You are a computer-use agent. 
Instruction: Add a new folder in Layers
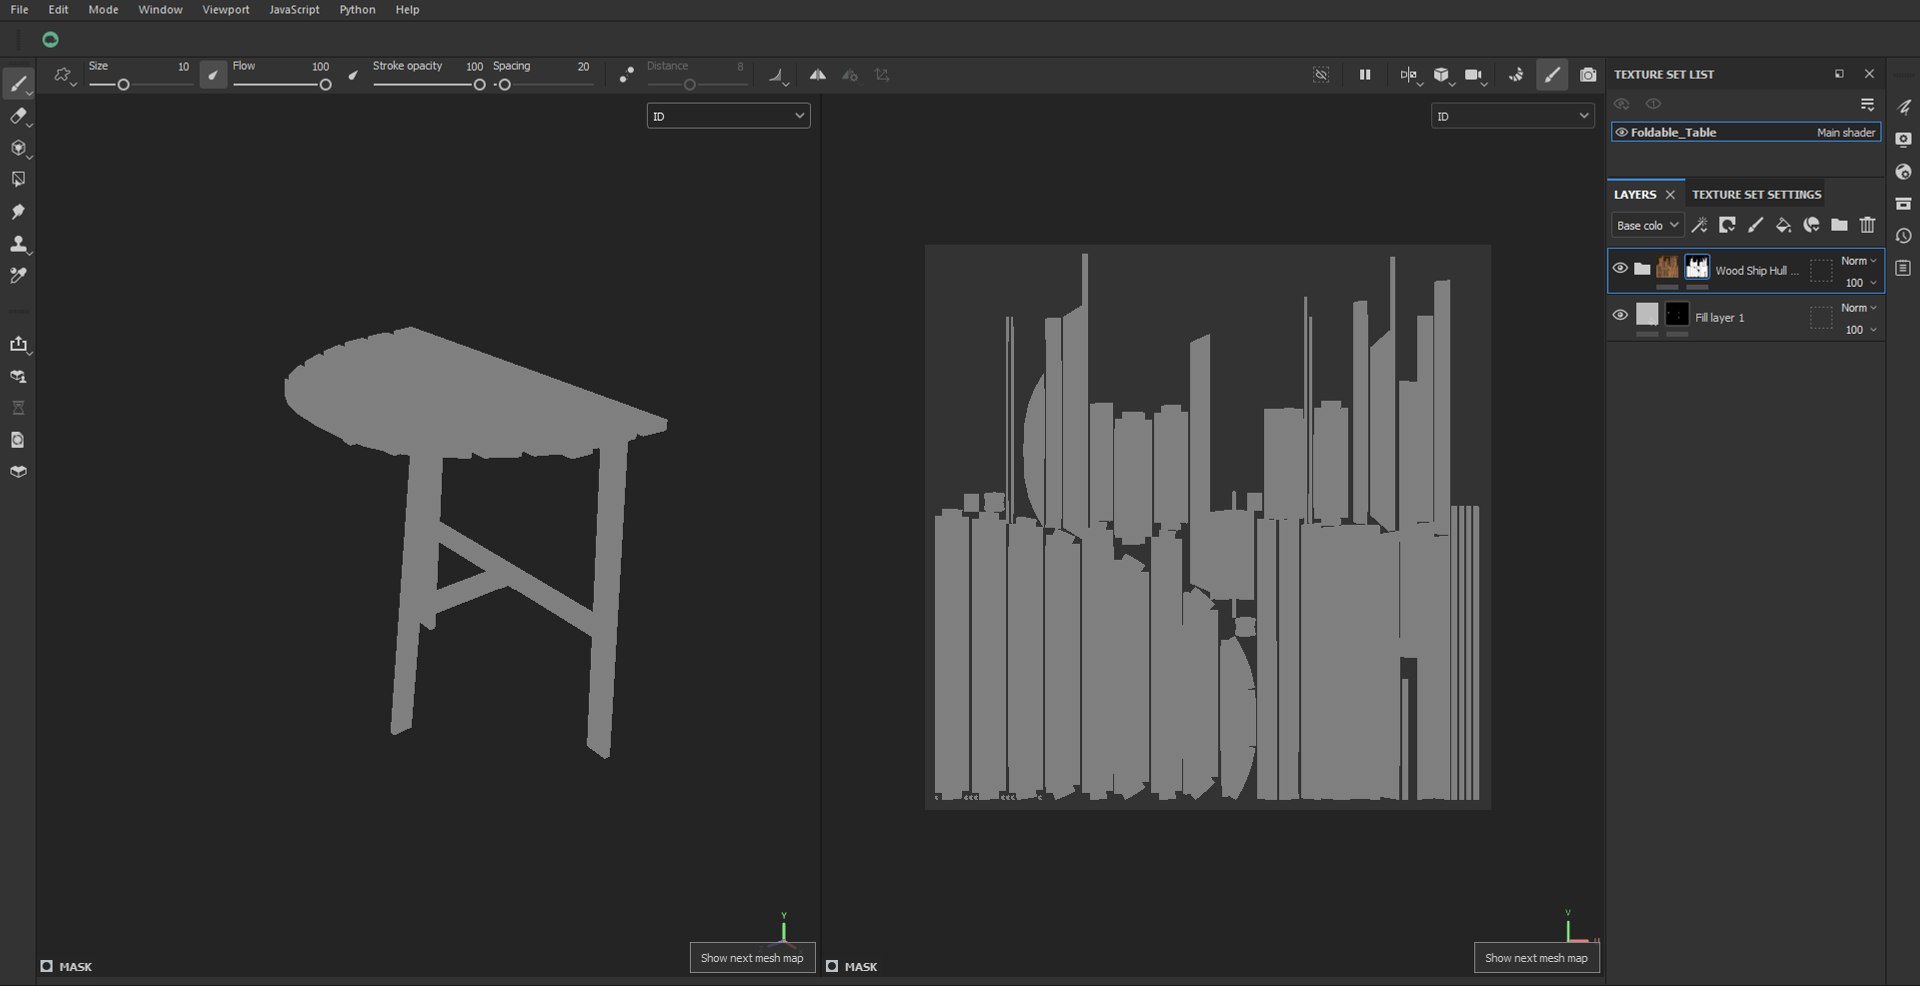1839,225
